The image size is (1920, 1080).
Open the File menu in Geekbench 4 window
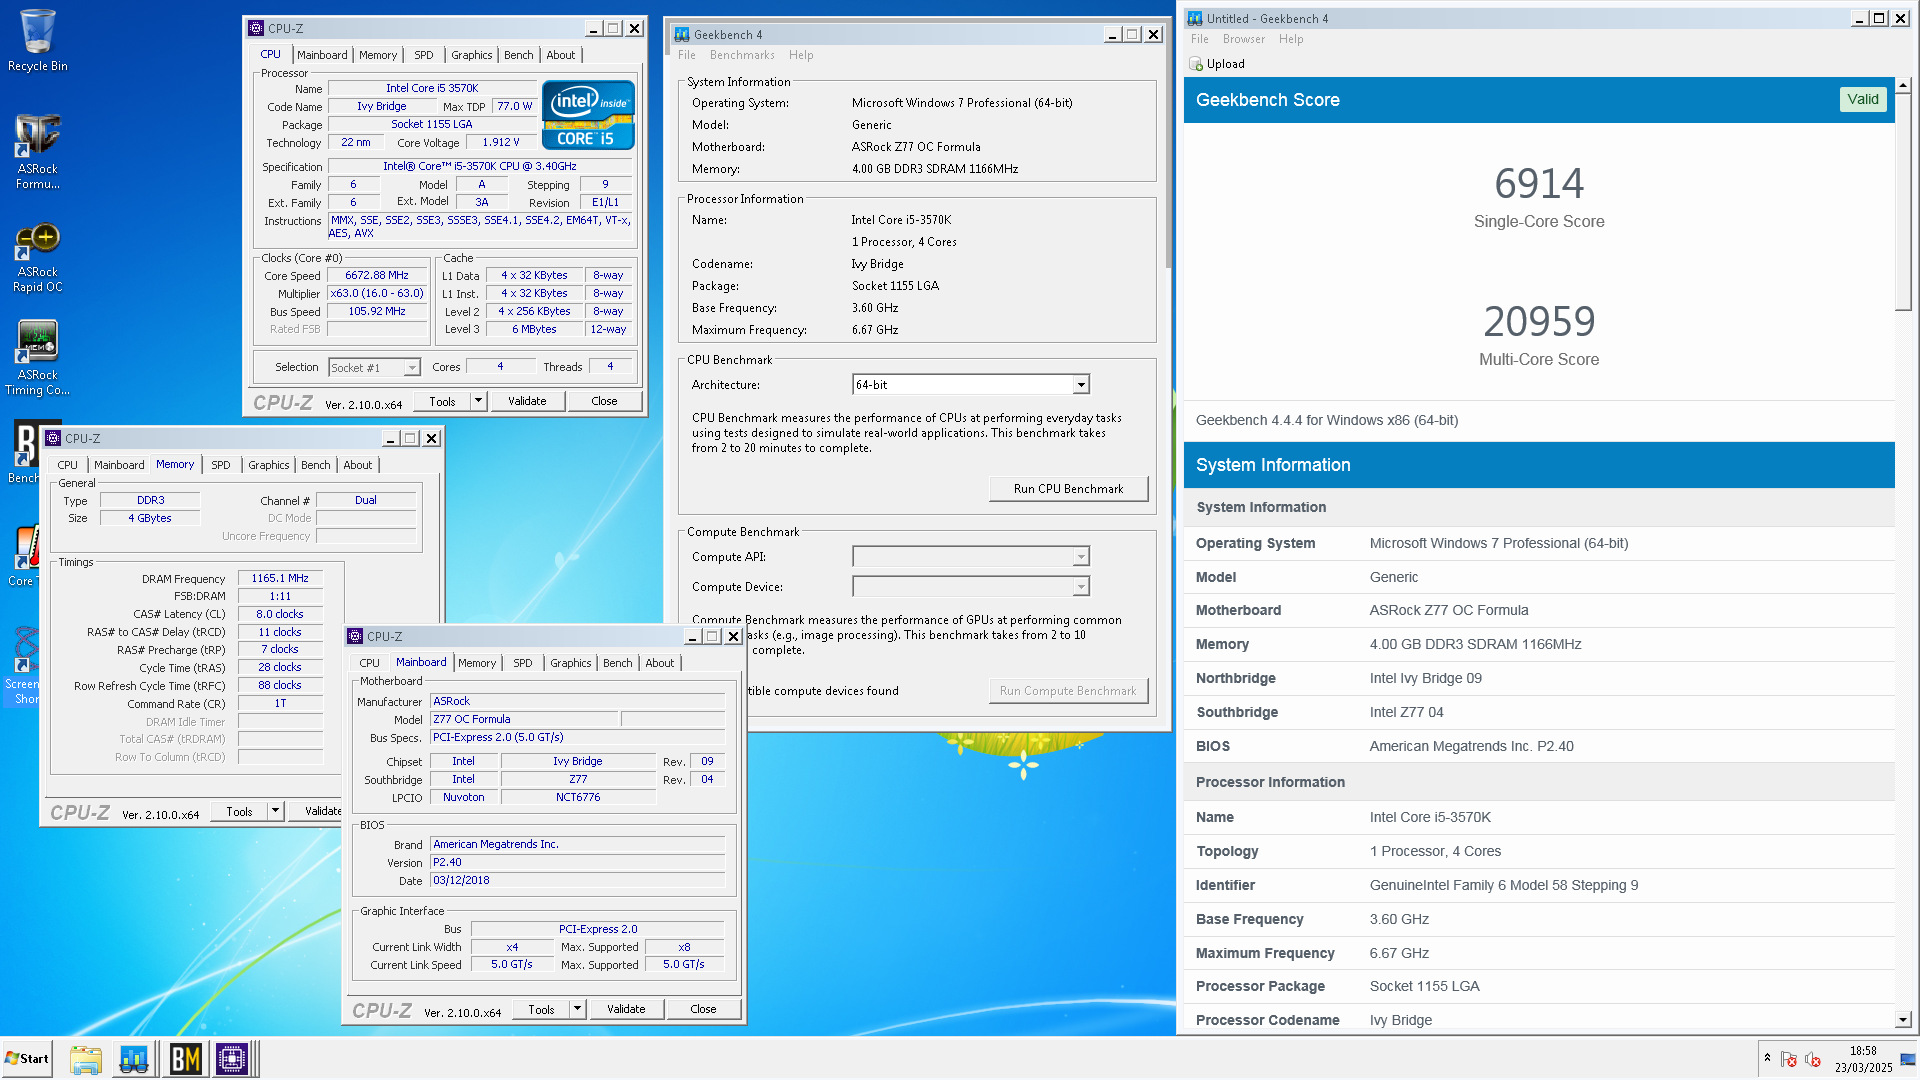(687, 55)
